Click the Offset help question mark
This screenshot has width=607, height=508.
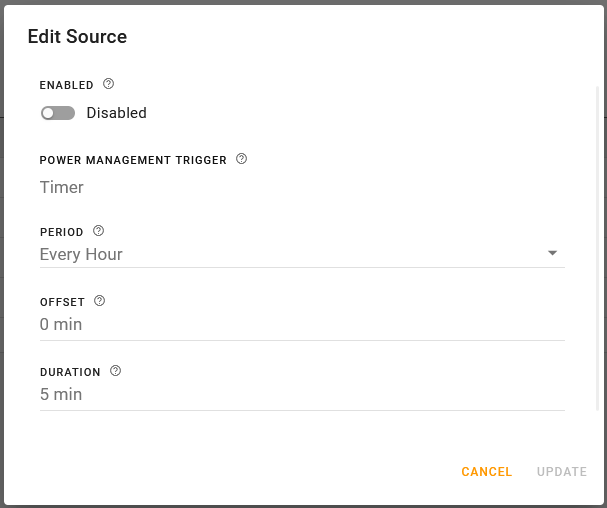pyautogui.click(x=99, y=301)
